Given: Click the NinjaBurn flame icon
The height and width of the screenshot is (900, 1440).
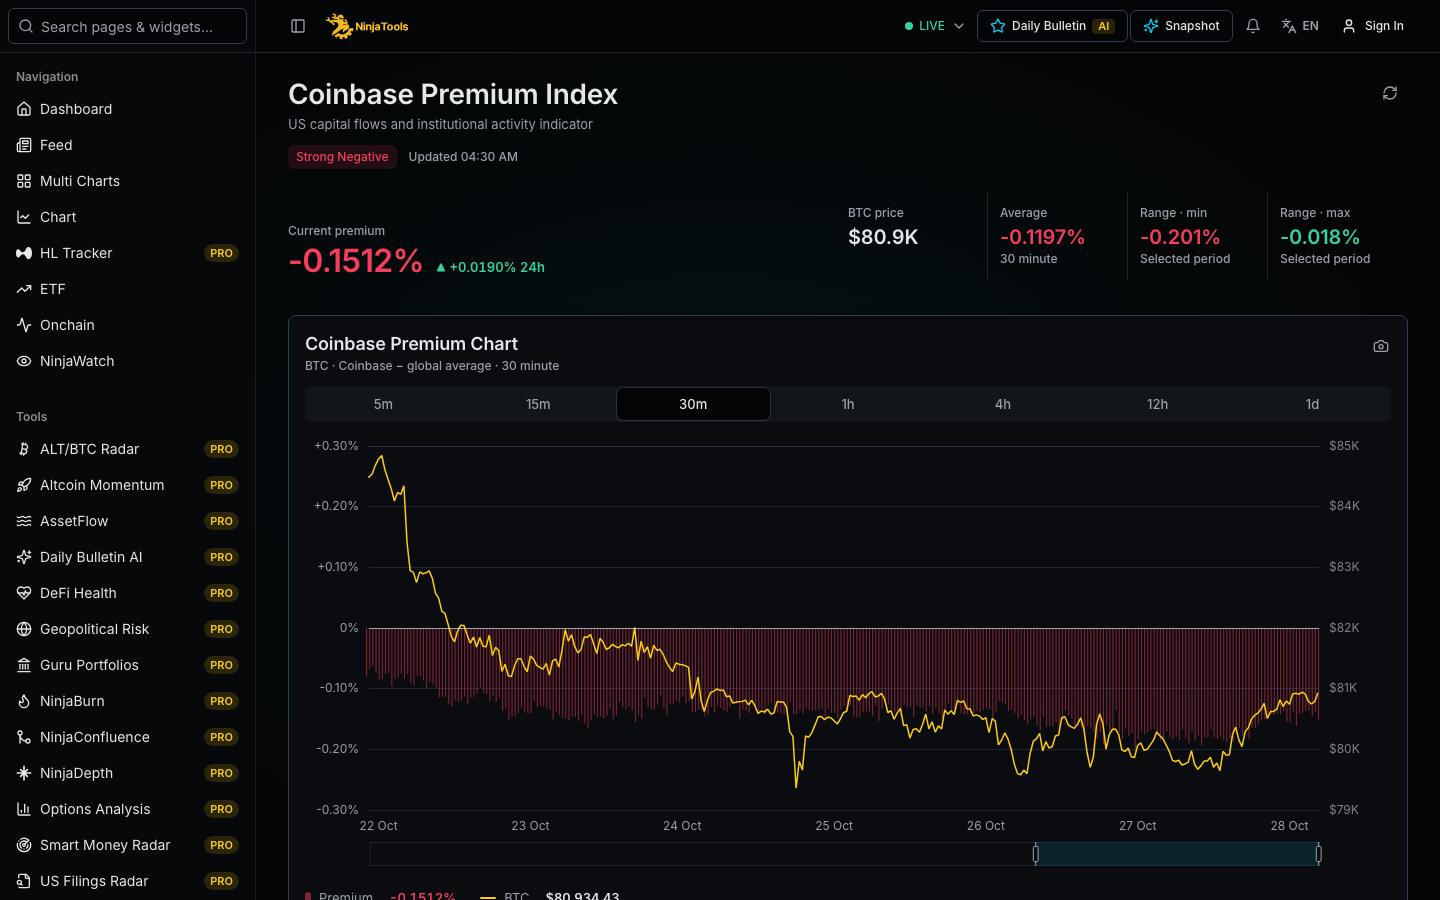Looking at the screenshot, I should tap(24, 701).
